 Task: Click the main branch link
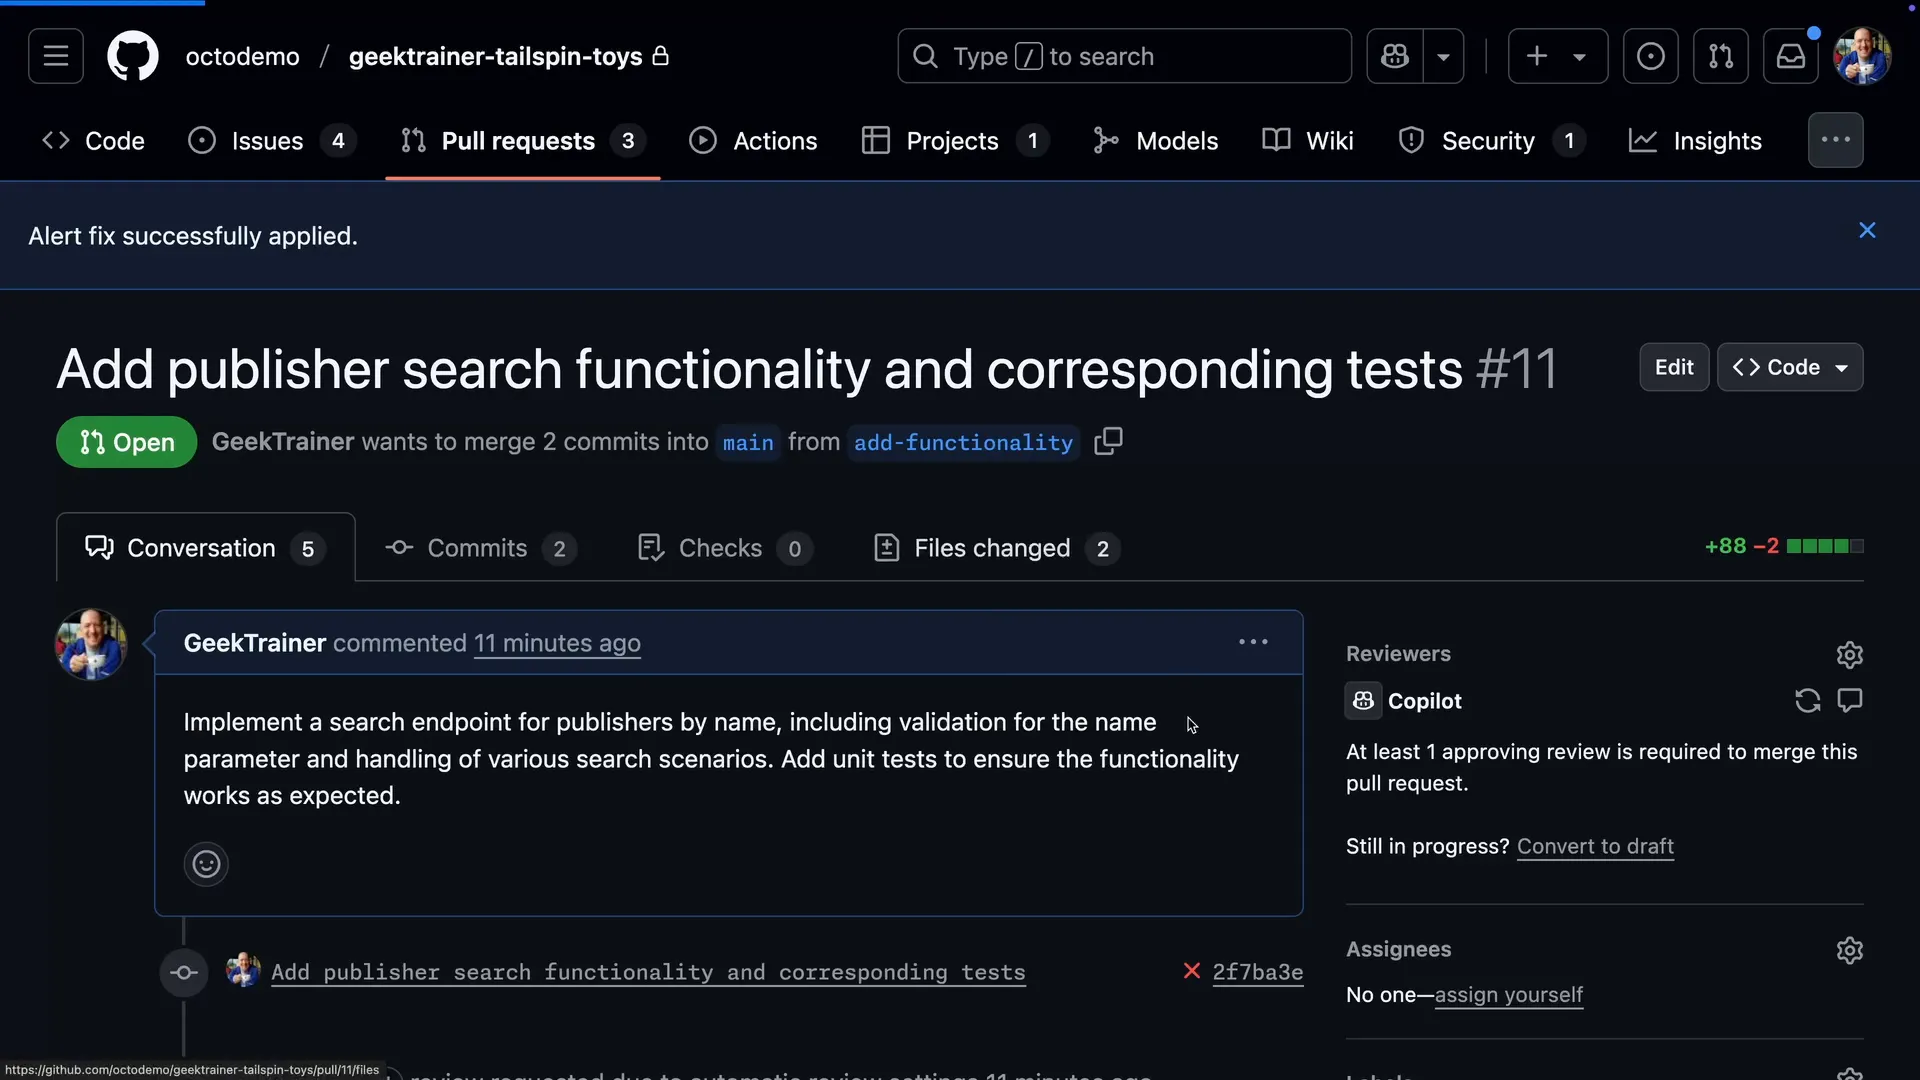[748, 442]
